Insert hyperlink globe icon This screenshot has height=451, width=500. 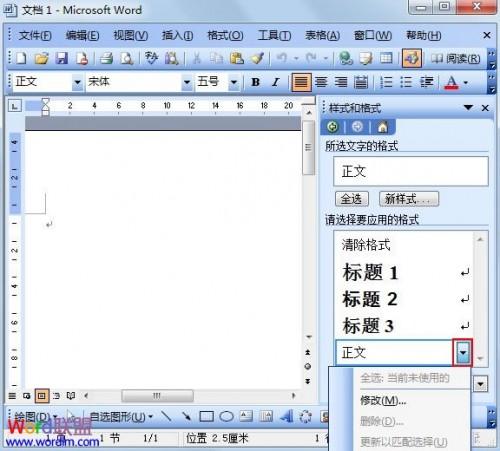346,59
